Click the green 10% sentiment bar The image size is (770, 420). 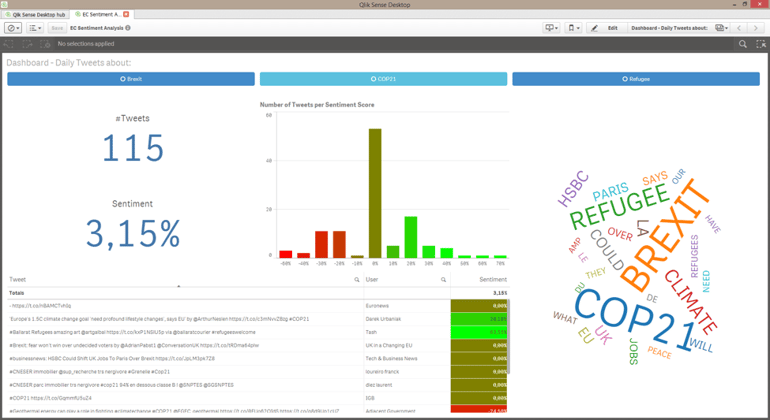393,252
